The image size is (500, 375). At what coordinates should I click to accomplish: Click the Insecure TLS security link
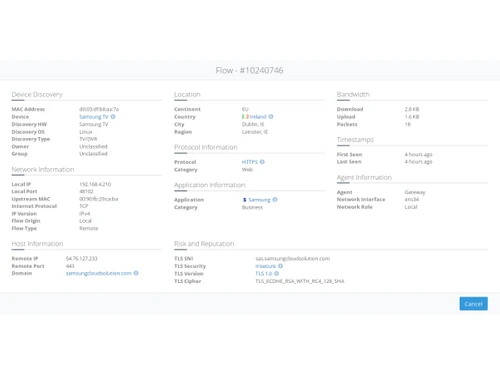click(x=266, y=266)
